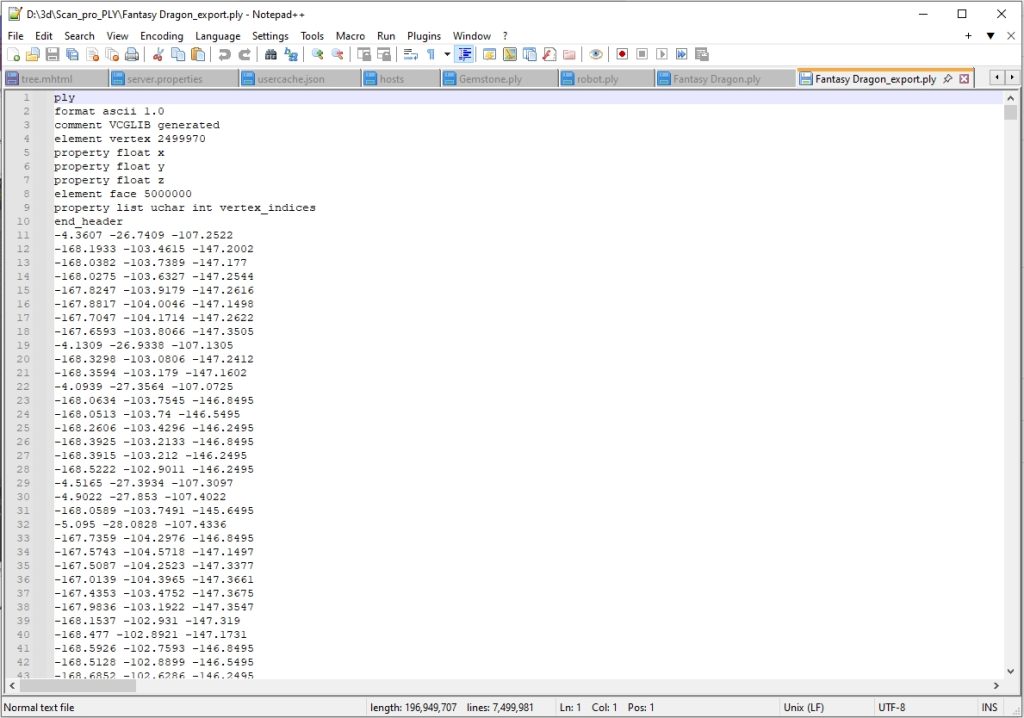1024x718 pixels.
Task: Toggle the monitoring eye icon
Action: 596,54
